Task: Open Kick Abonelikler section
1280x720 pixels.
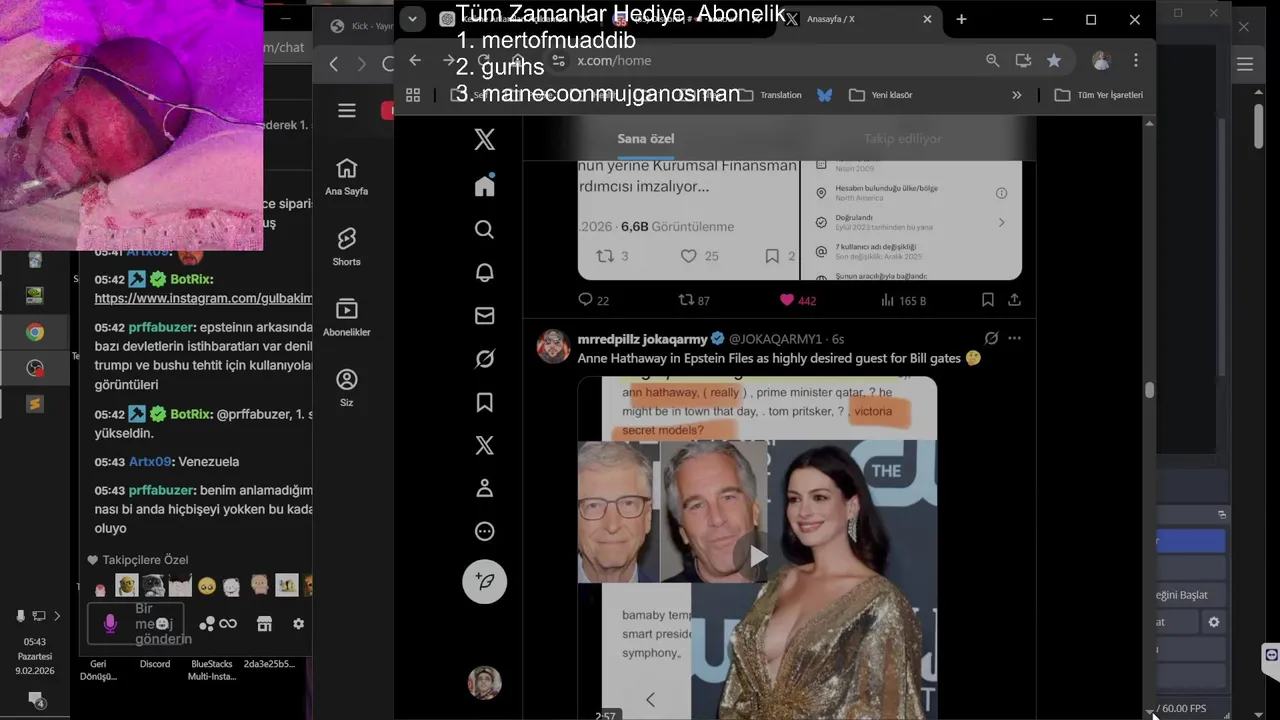Action: pyautogui.click(x=347, y=317)
